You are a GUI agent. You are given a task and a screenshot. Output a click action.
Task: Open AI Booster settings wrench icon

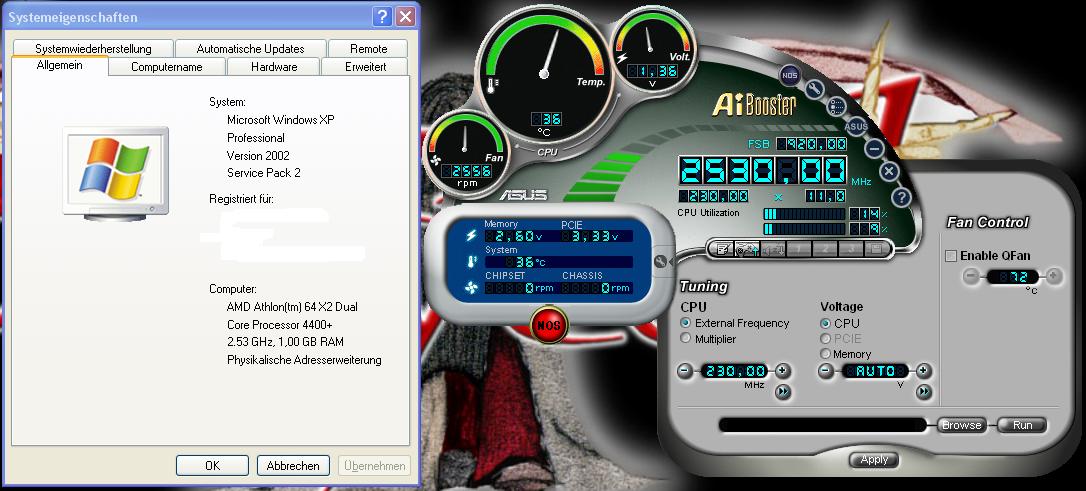816,89
